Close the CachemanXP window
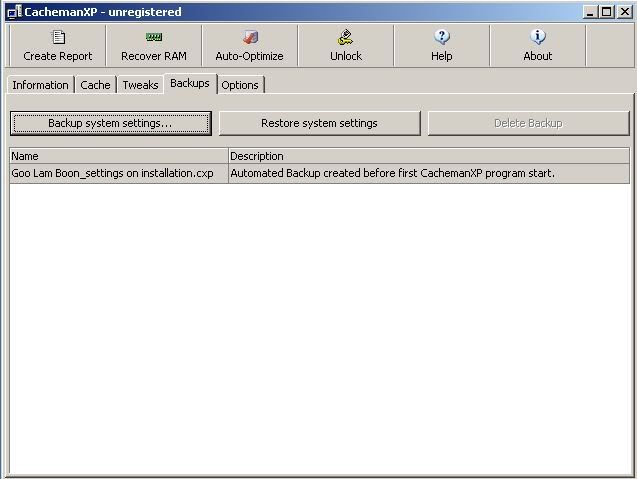 625,12
